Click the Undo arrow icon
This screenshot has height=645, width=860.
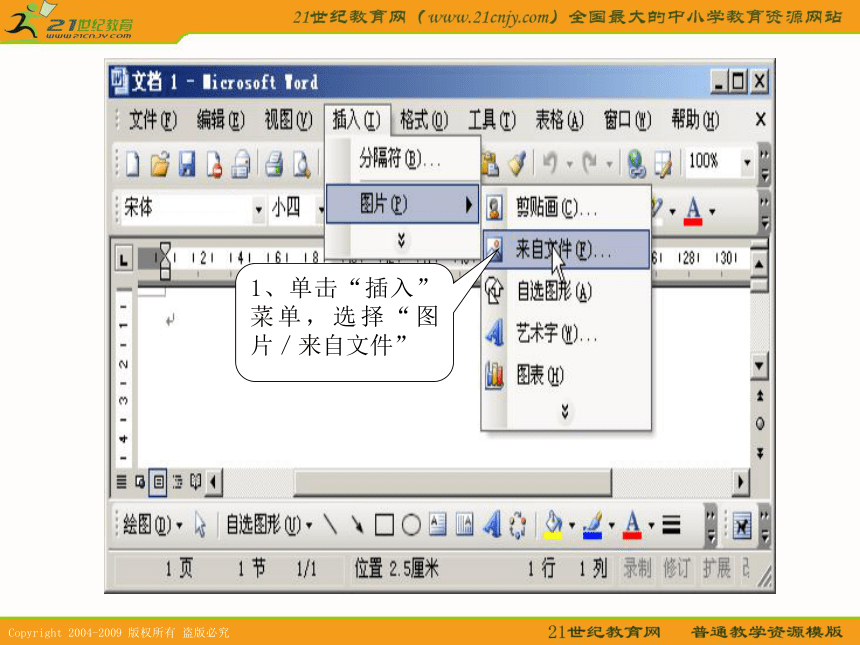tap(550, 163)
